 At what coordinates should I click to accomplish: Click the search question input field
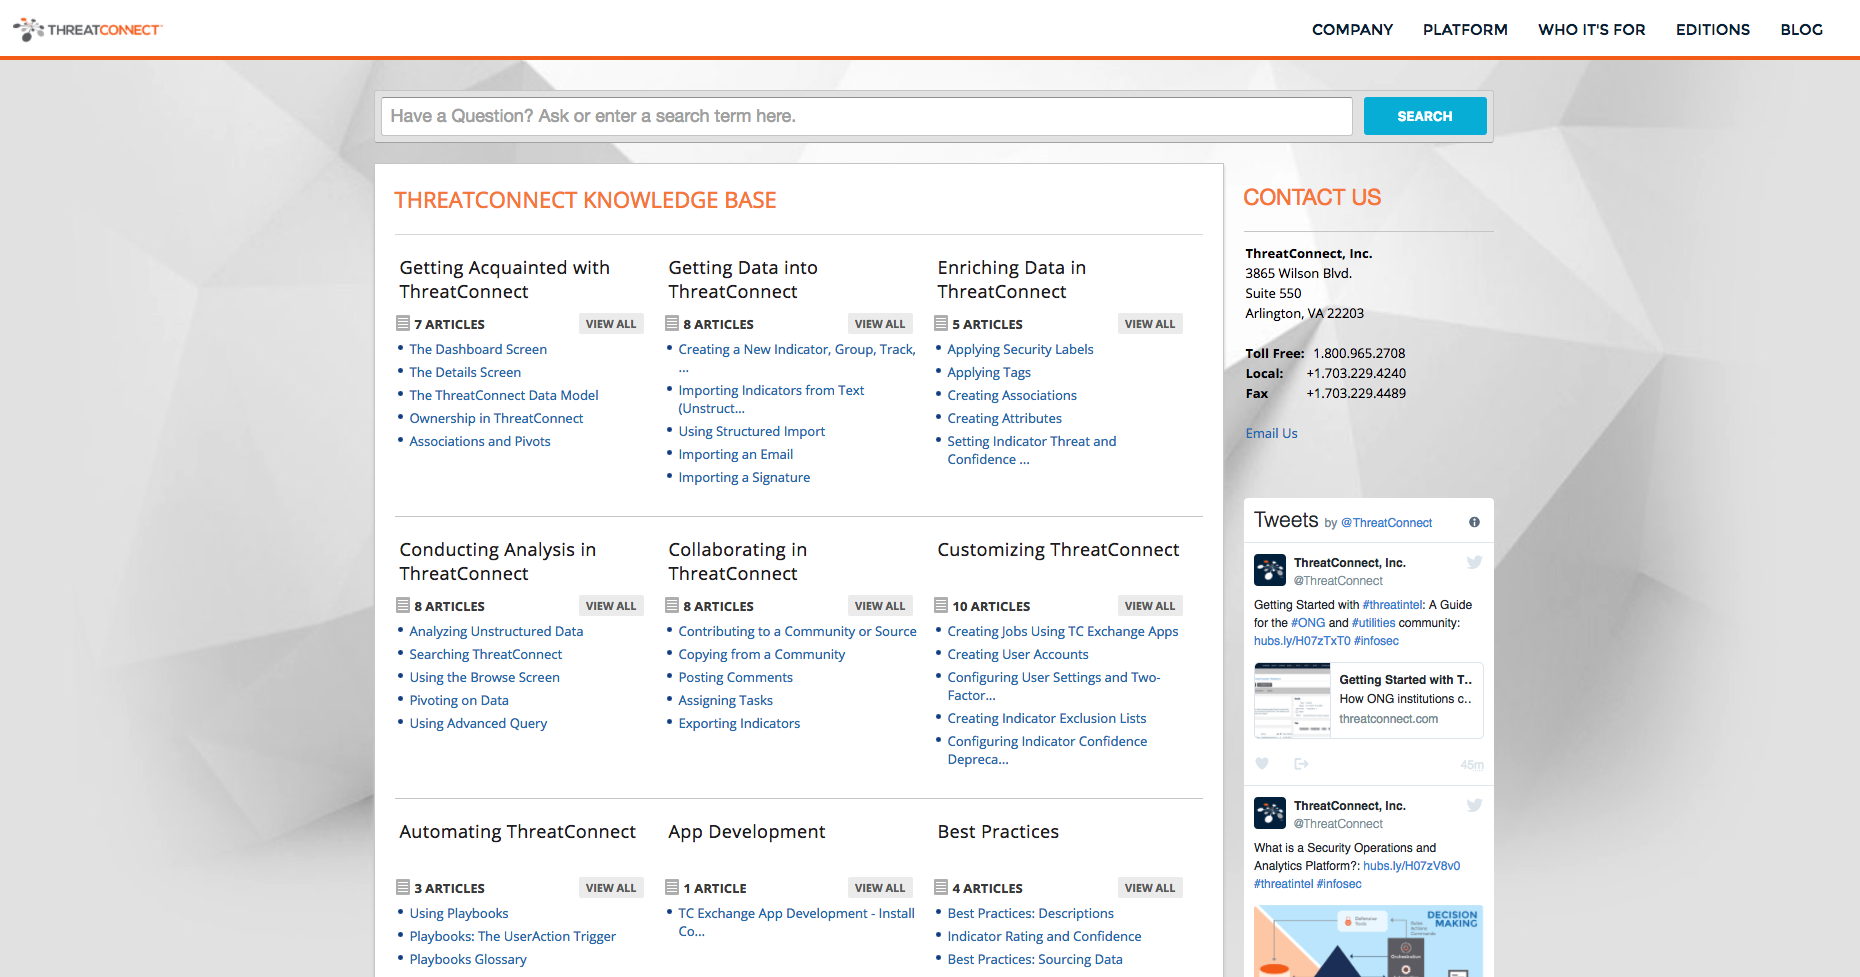pyautogui.click(x=866, y=116)
